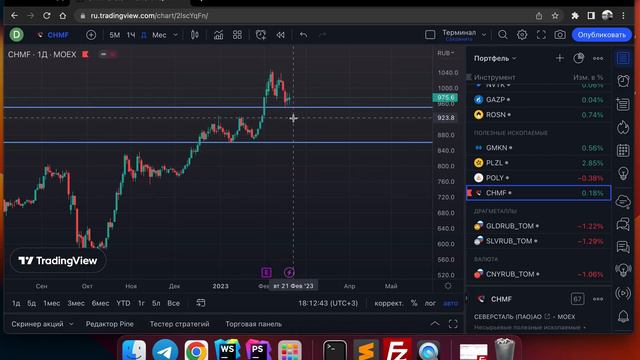Select the CNYRUB_TOM watchlist row
Screen dimensions: 640x360
pos(538,274)
